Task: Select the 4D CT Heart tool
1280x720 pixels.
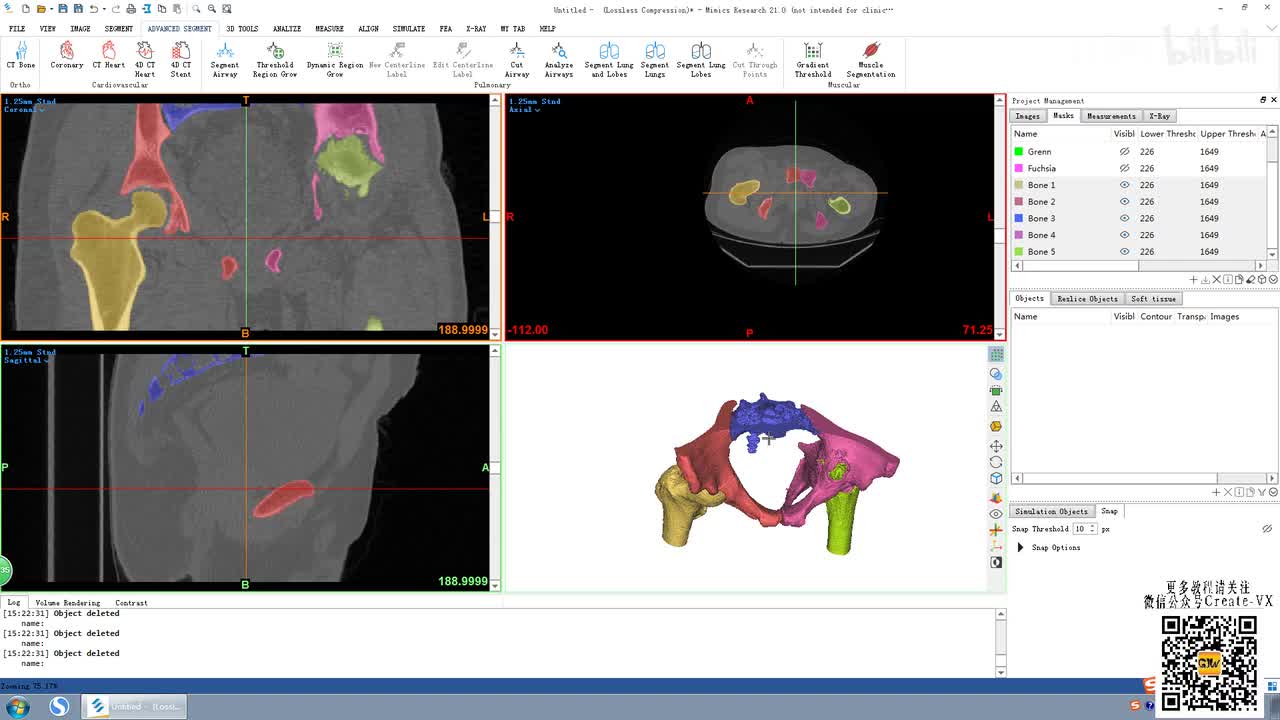Action: (145, 60)
